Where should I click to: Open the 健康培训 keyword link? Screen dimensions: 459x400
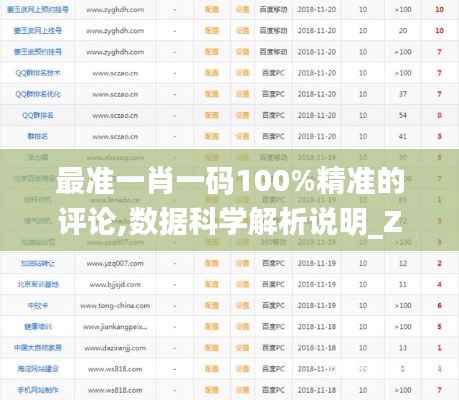(x=38, y=327)
